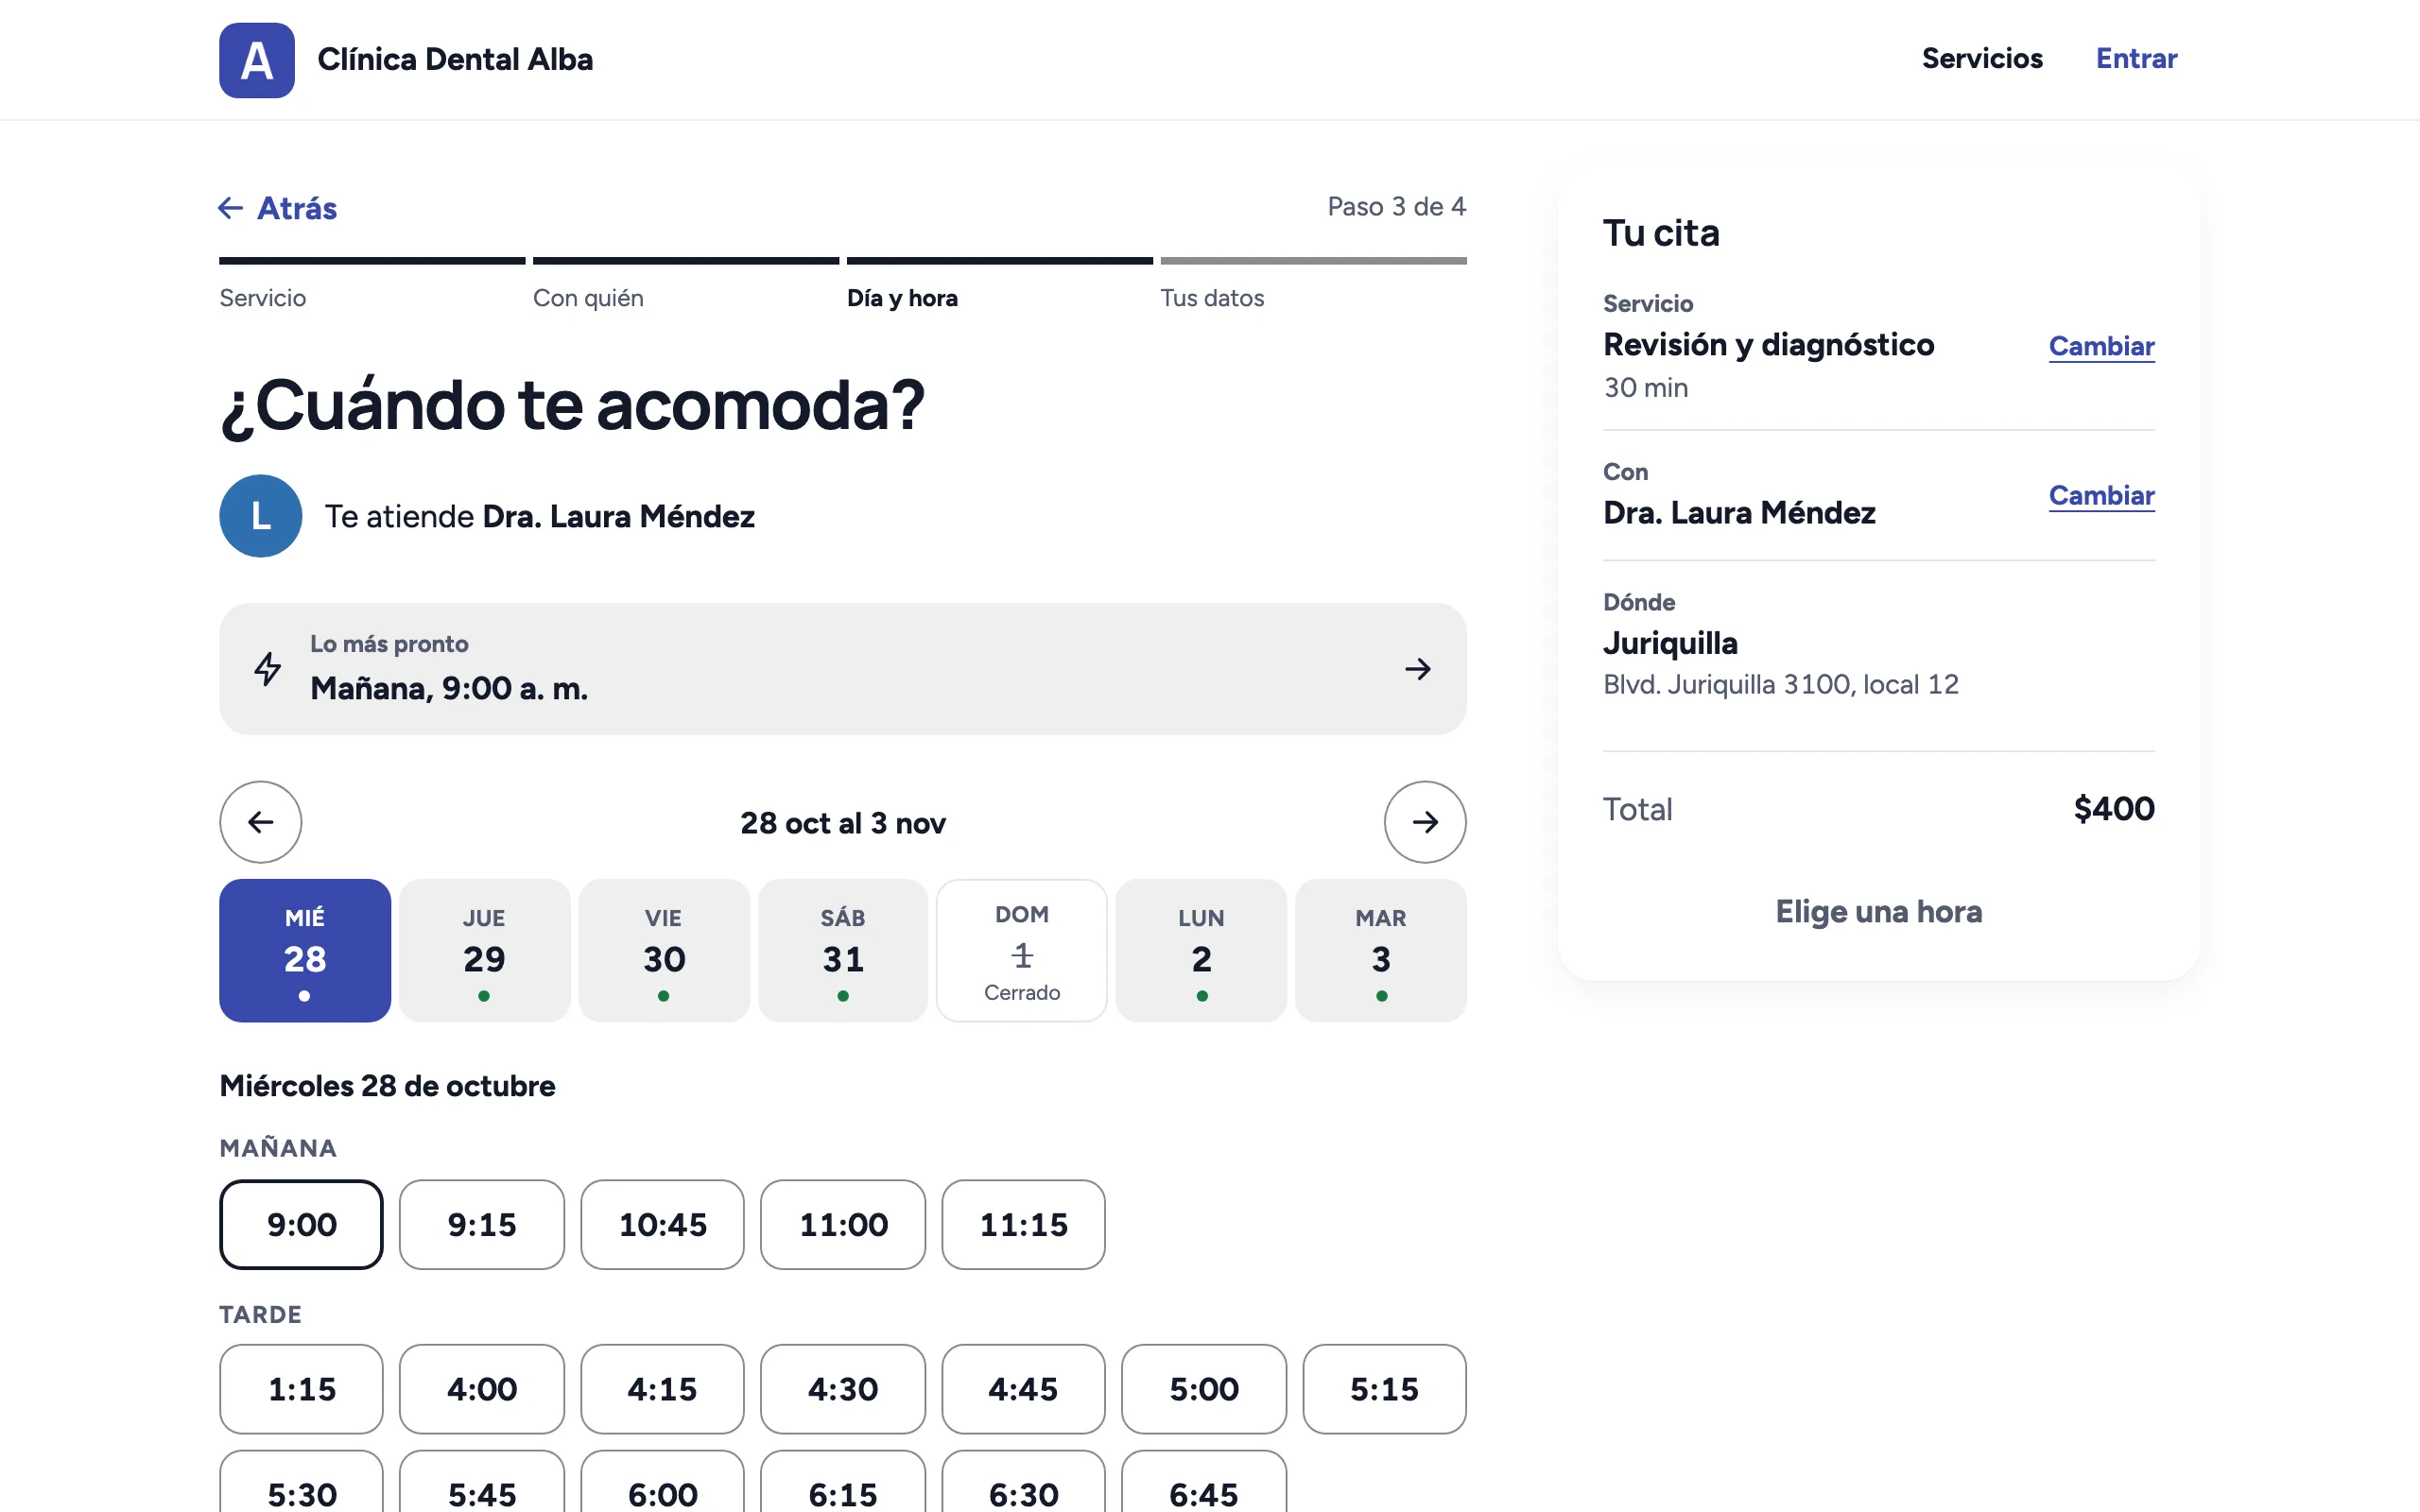The width and height of the screenshot is (2420, 1512).
Task: Click the 'Blvd. Juriquilla 3100, local 12' address
Action: (1780, 684)
